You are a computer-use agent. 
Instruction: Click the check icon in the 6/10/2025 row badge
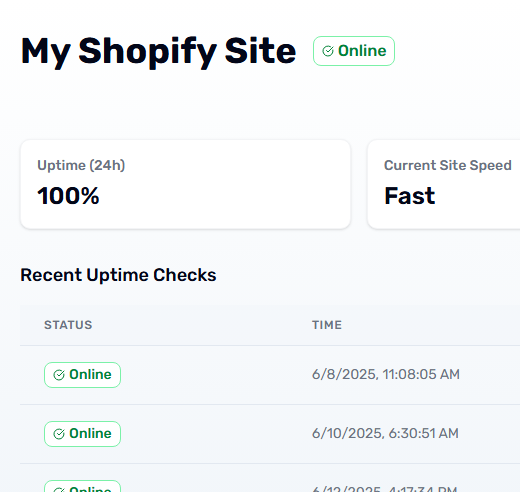click(59, 434)
